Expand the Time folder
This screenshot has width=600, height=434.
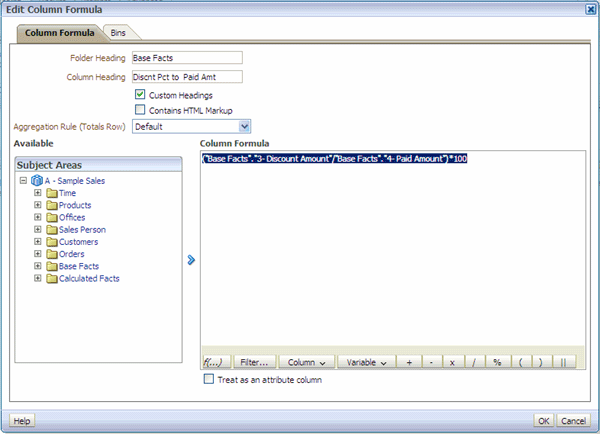tap(38, 193)
